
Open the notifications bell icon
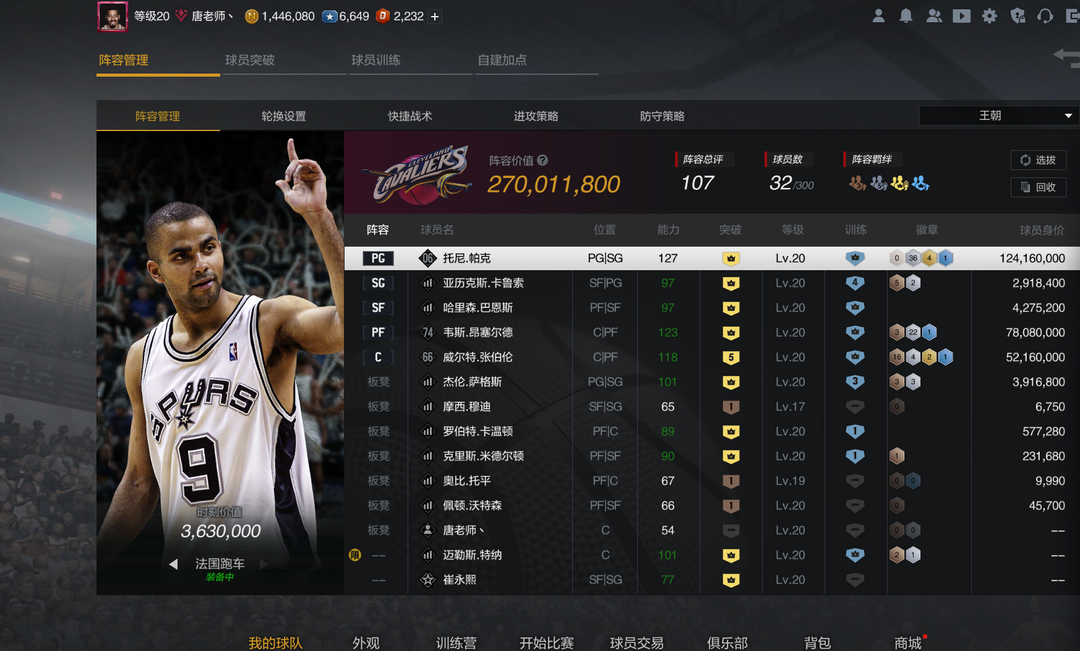coord(906,16)
